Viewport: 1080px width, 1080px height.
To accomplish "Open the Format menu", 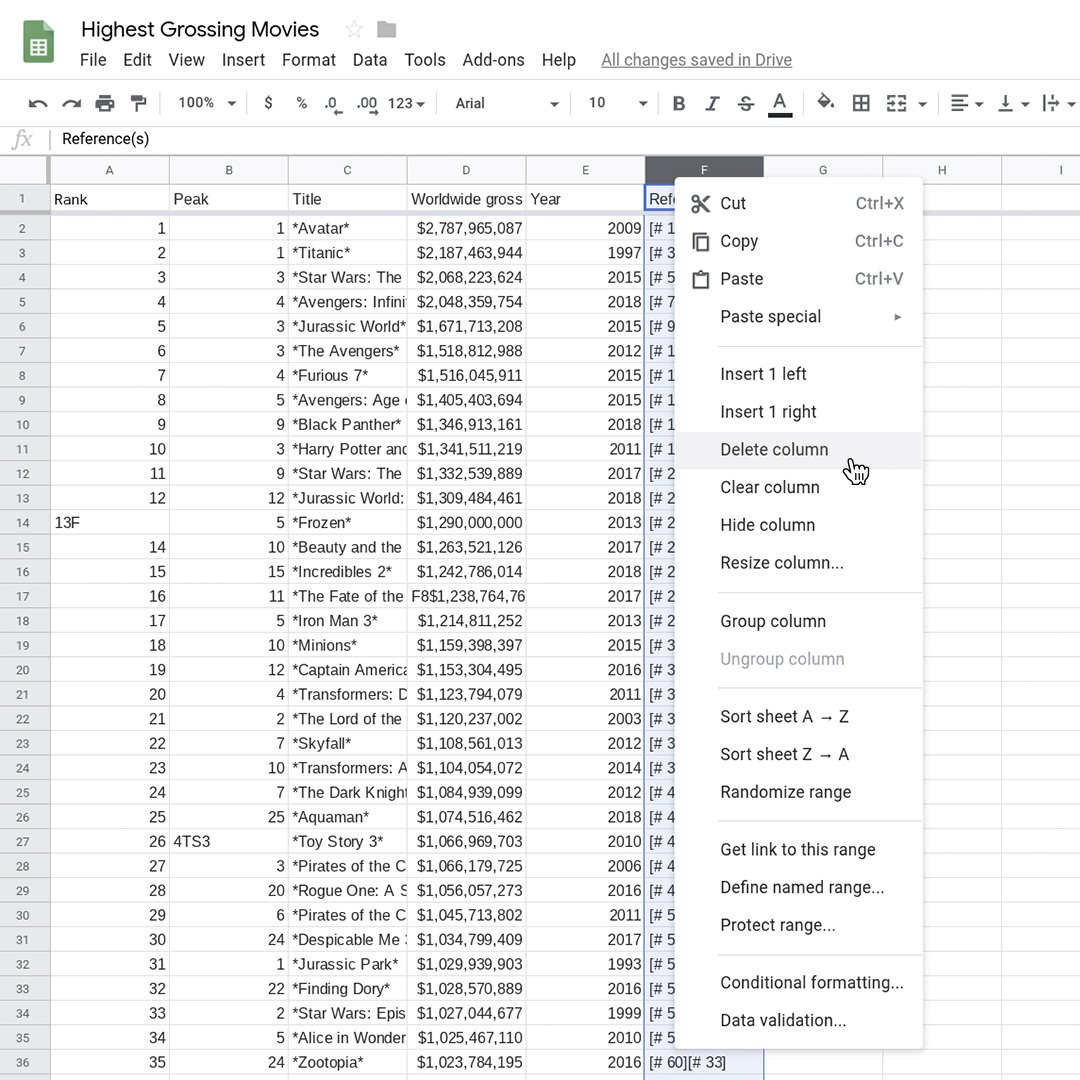I will click(x=309, y=60).
